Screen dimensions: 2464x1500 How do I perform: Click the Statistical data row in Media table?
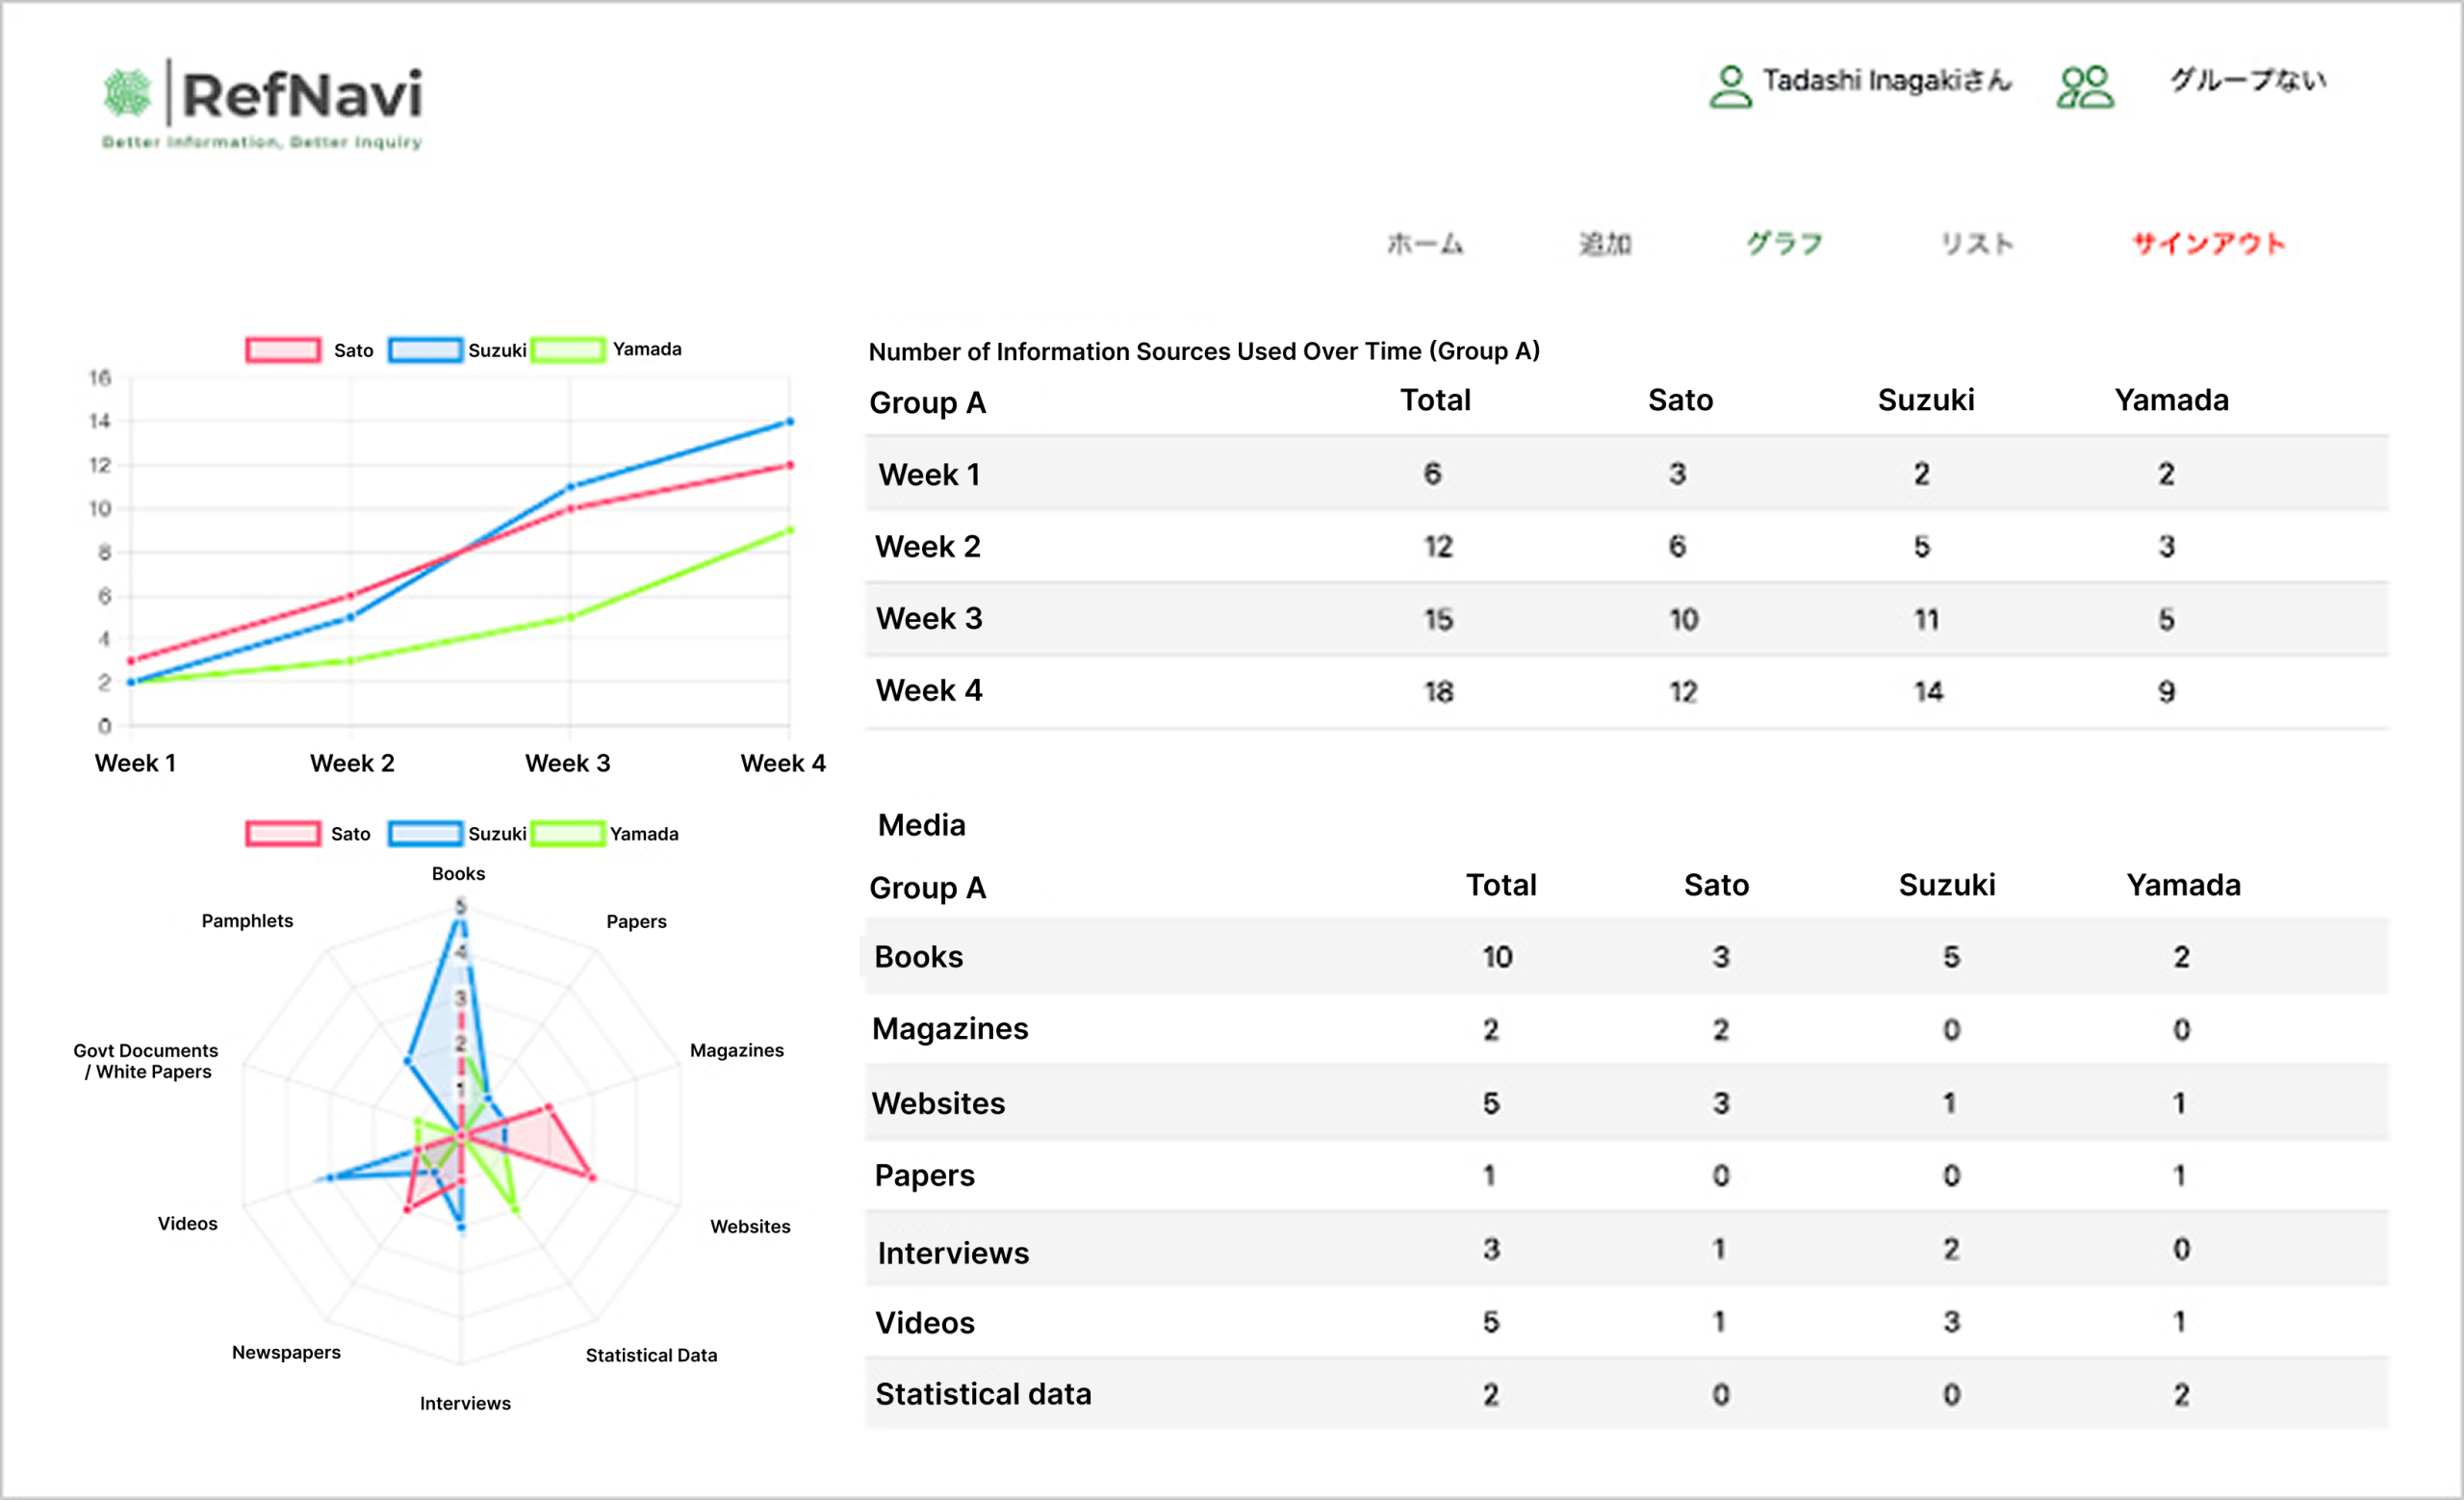[1626, 1394]
